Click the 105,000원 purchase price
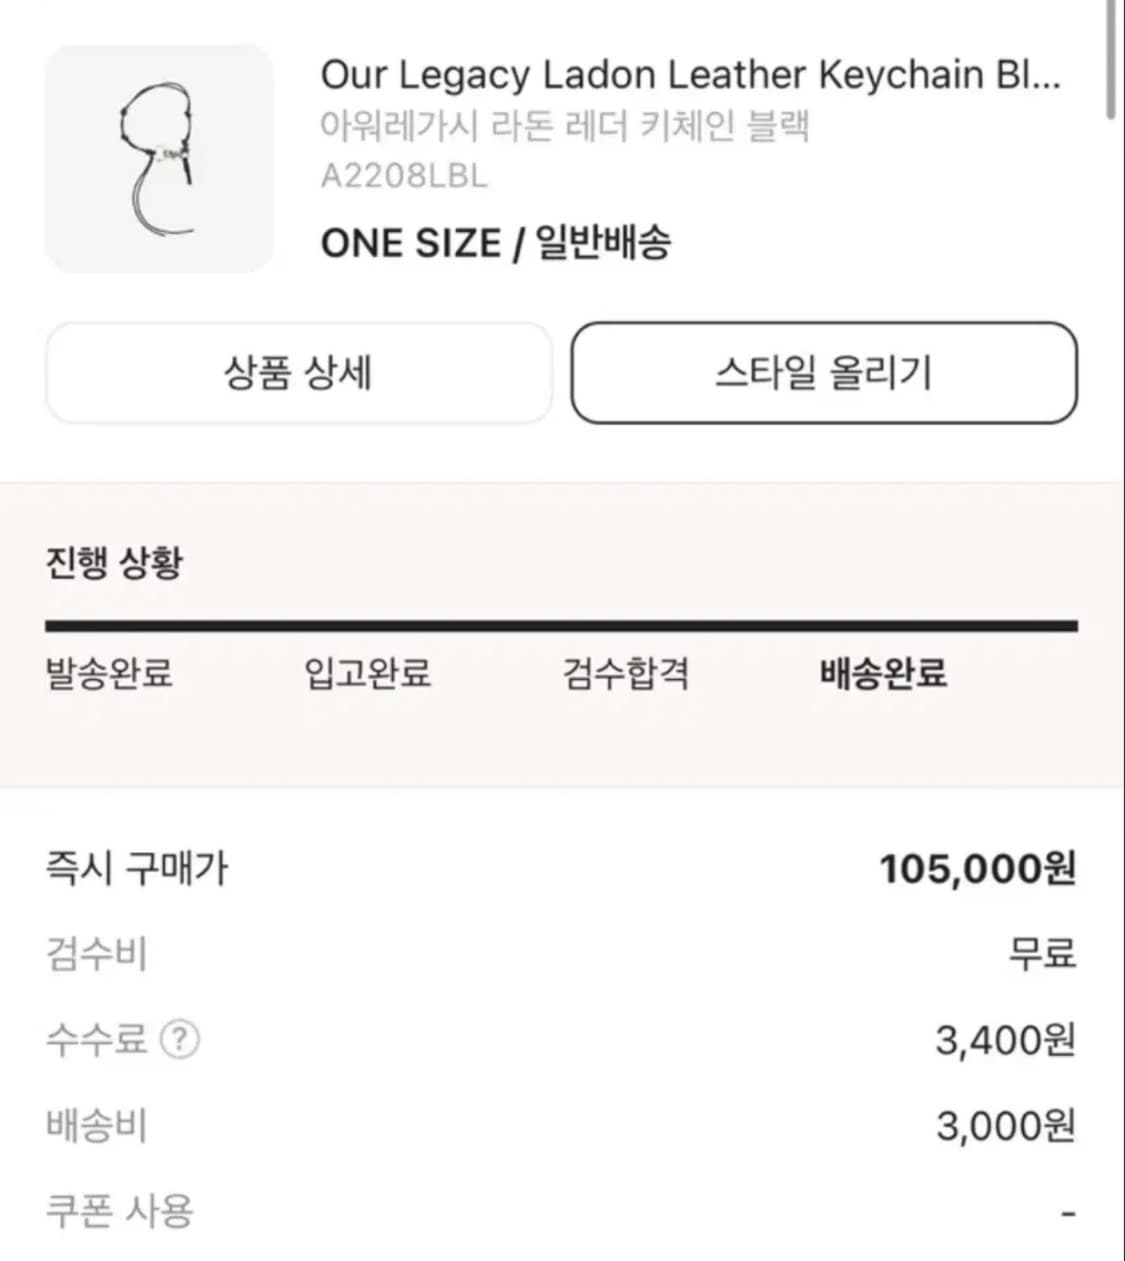This screenshot has height=1261, width=1125. [x=977, y=869]
